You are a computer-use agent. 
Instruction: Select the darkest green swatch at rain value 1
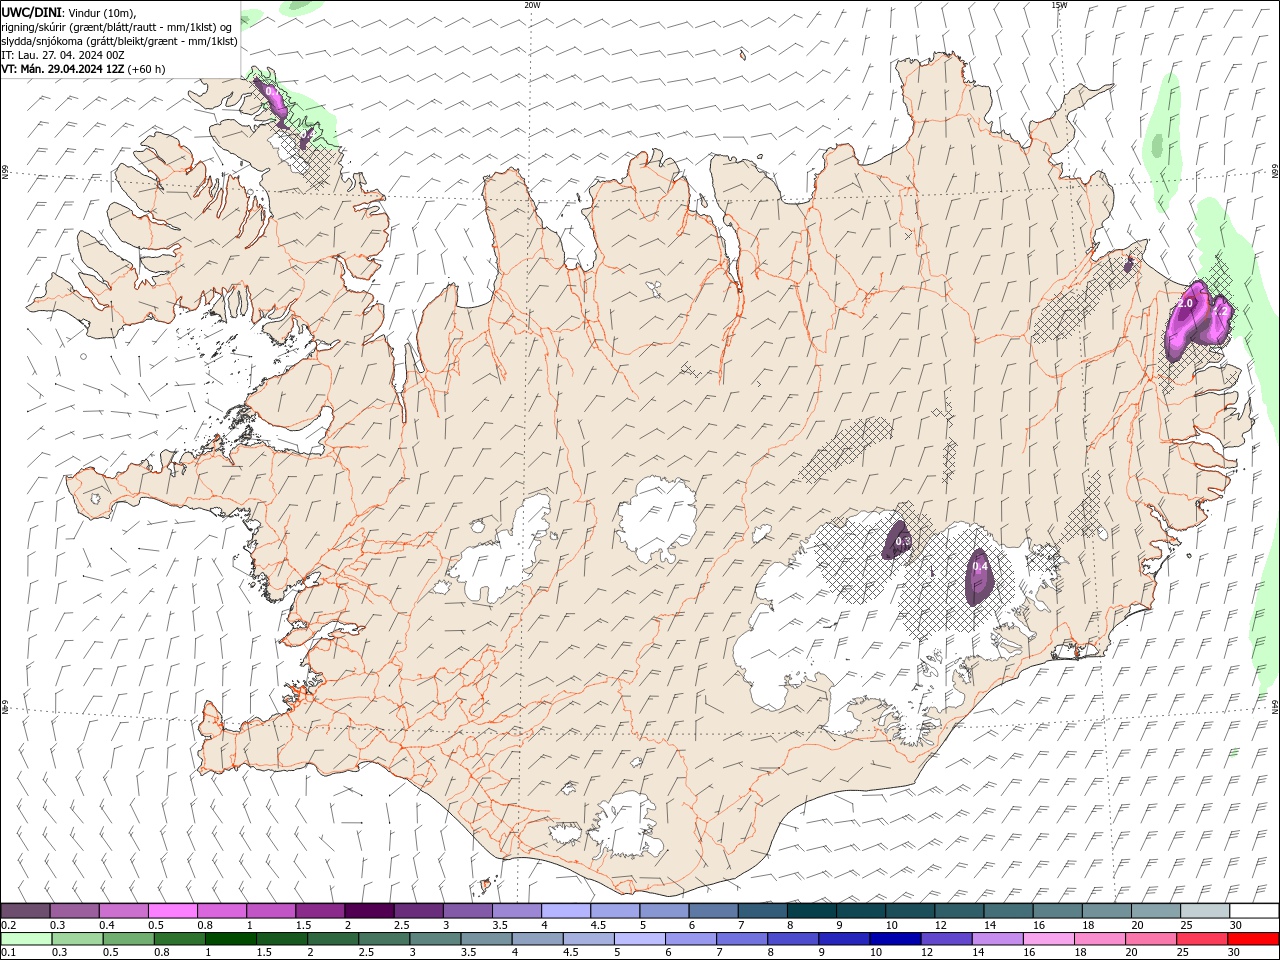point(231,939)
